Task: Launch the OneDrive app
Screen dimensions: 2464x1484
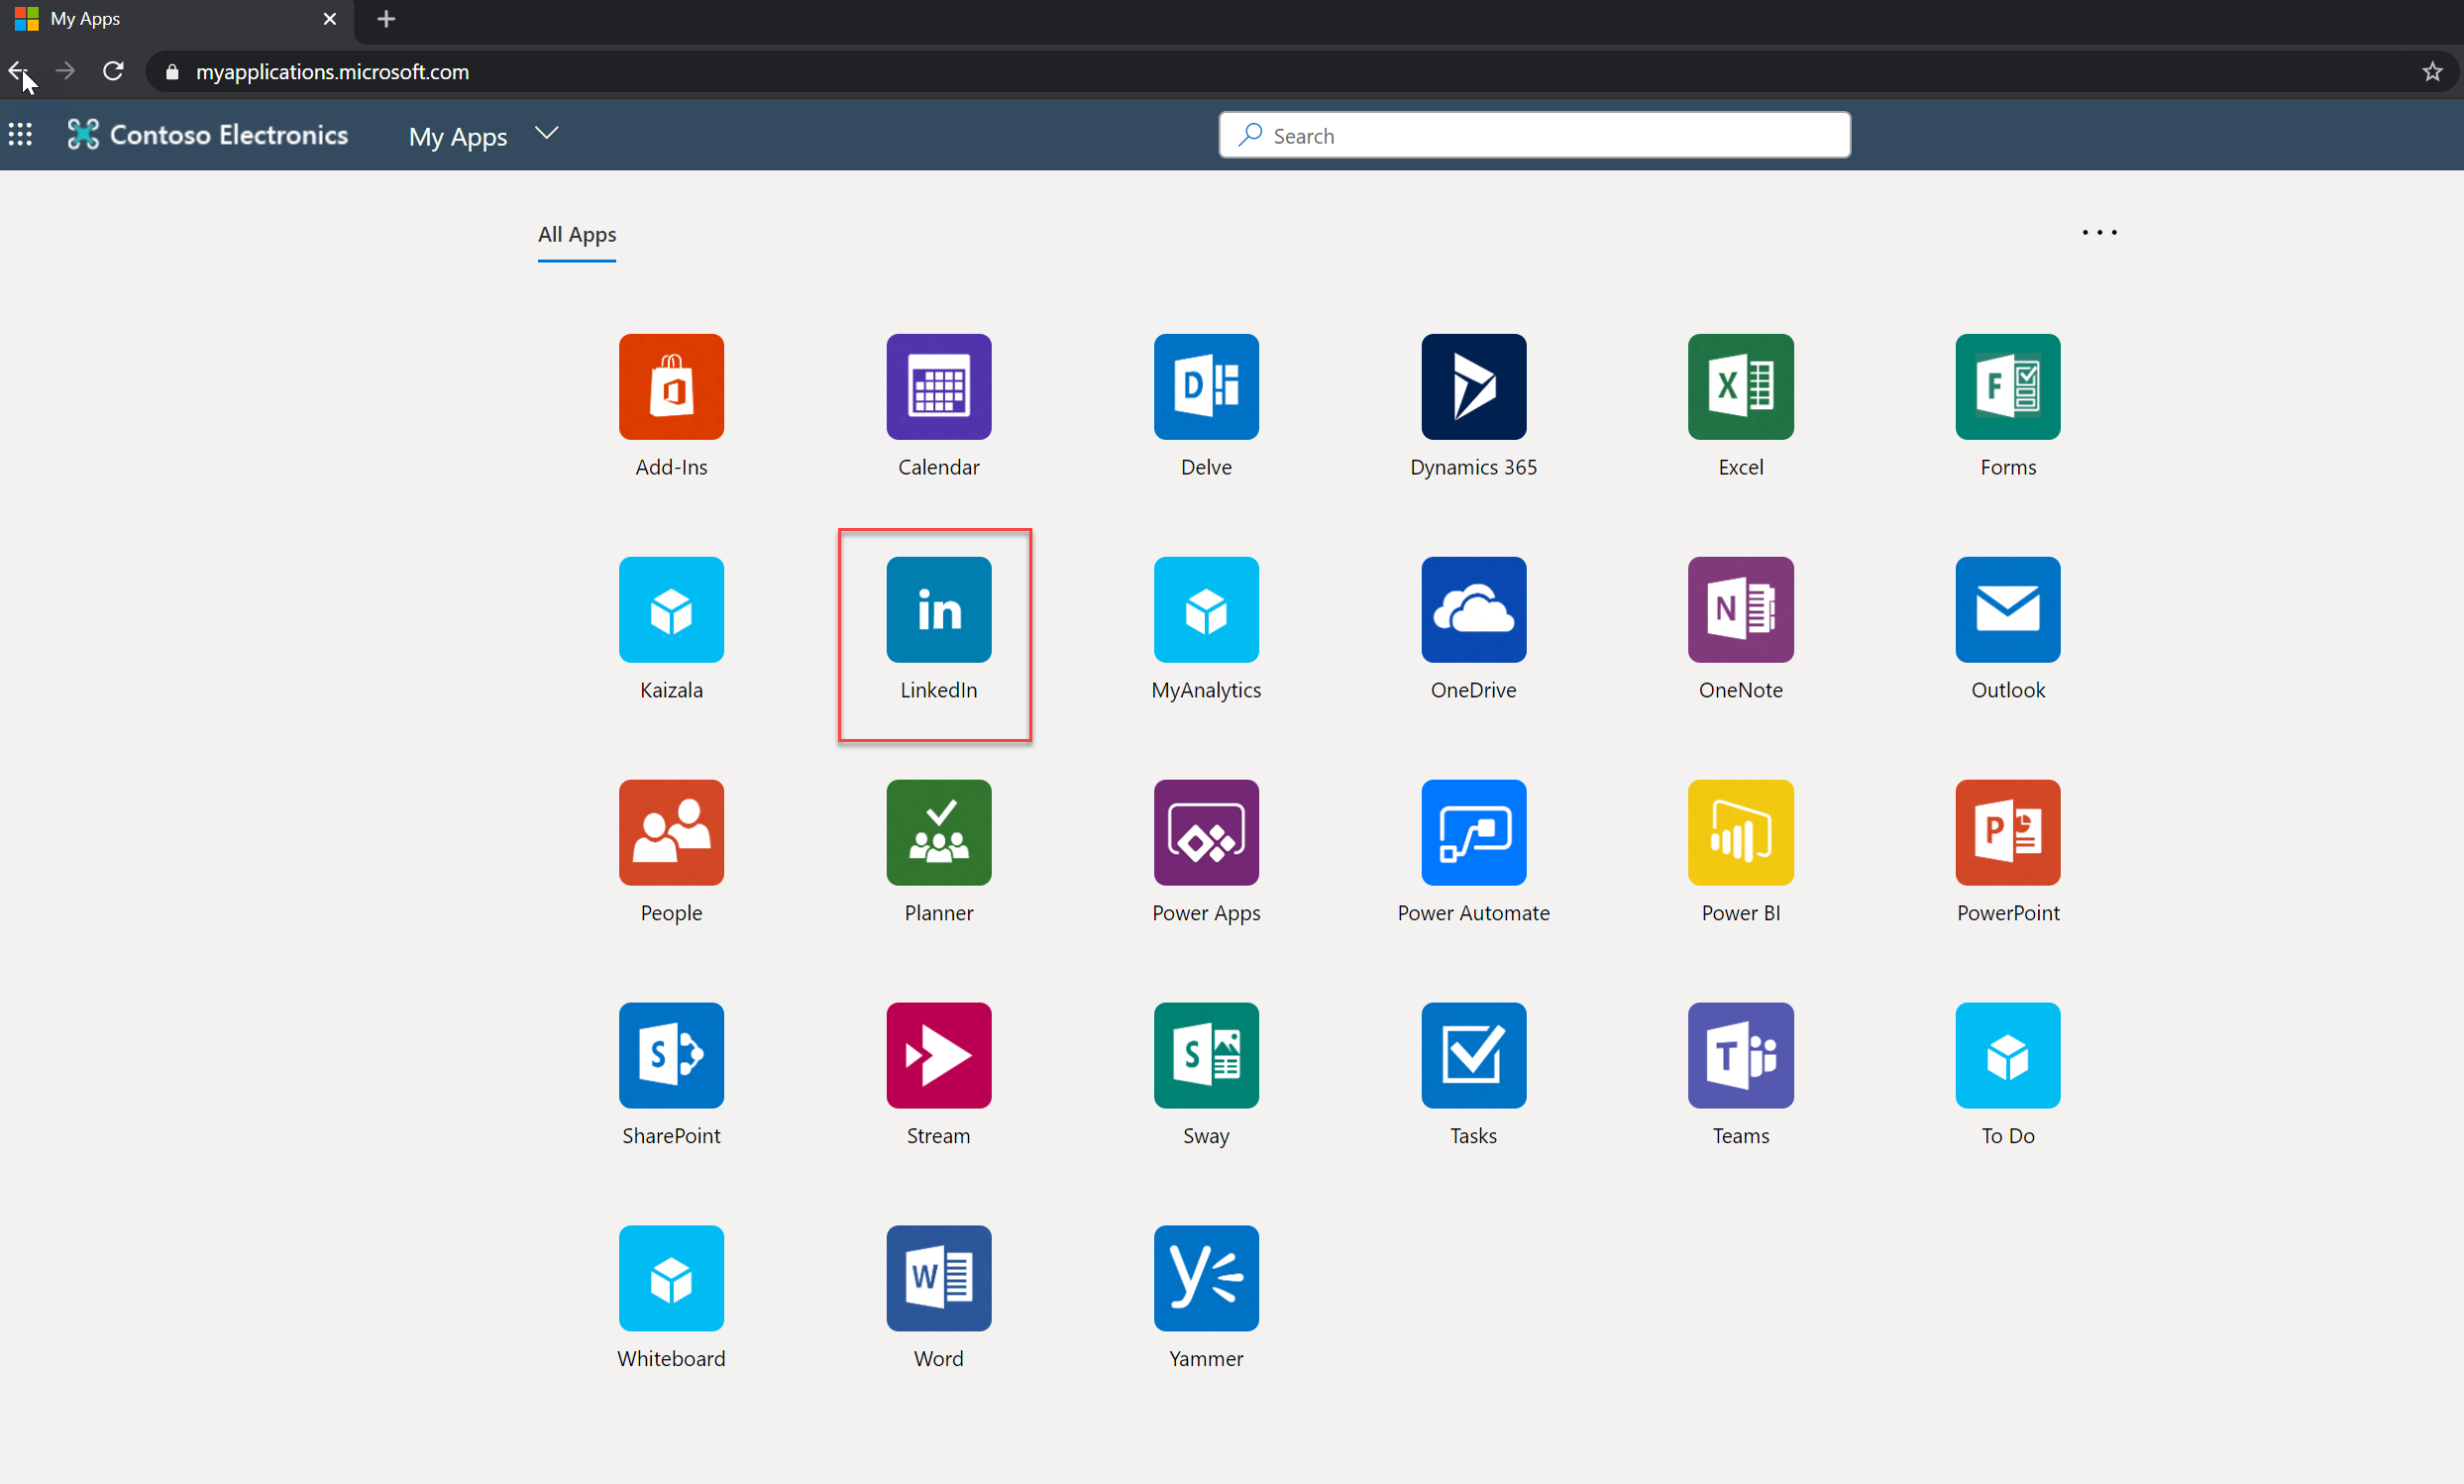Action: click(1473, 609)
